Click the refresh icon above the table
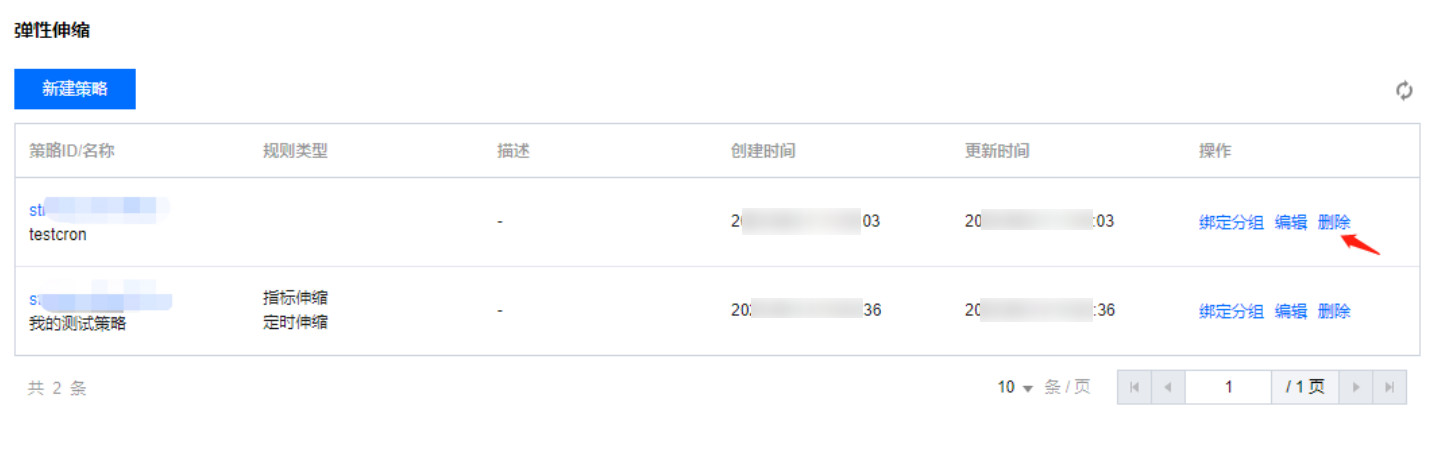The width and height of the screenshot is (1438, 451). 1404,91
